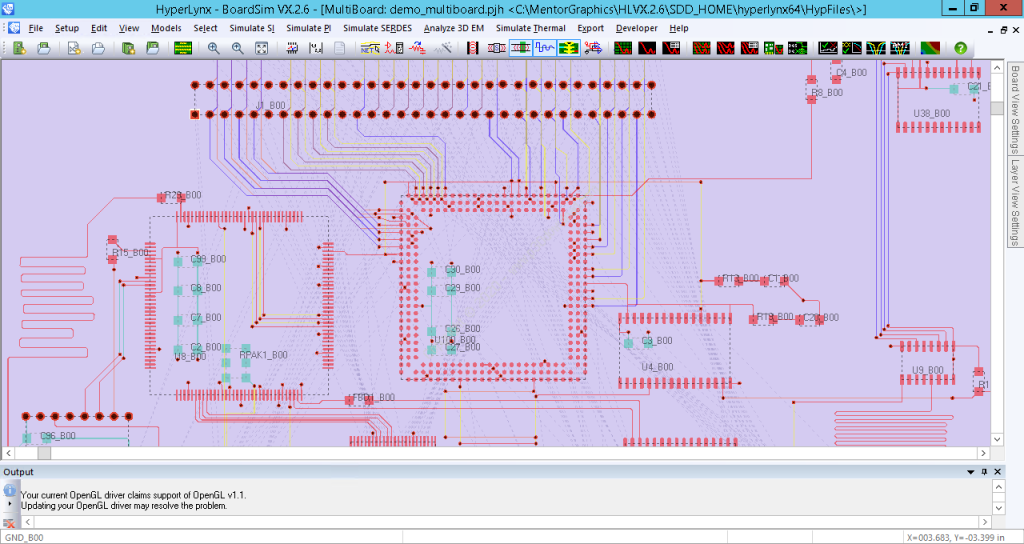
Task: Click the Zoom Out magnifier icon
Action: click(237, 48)
